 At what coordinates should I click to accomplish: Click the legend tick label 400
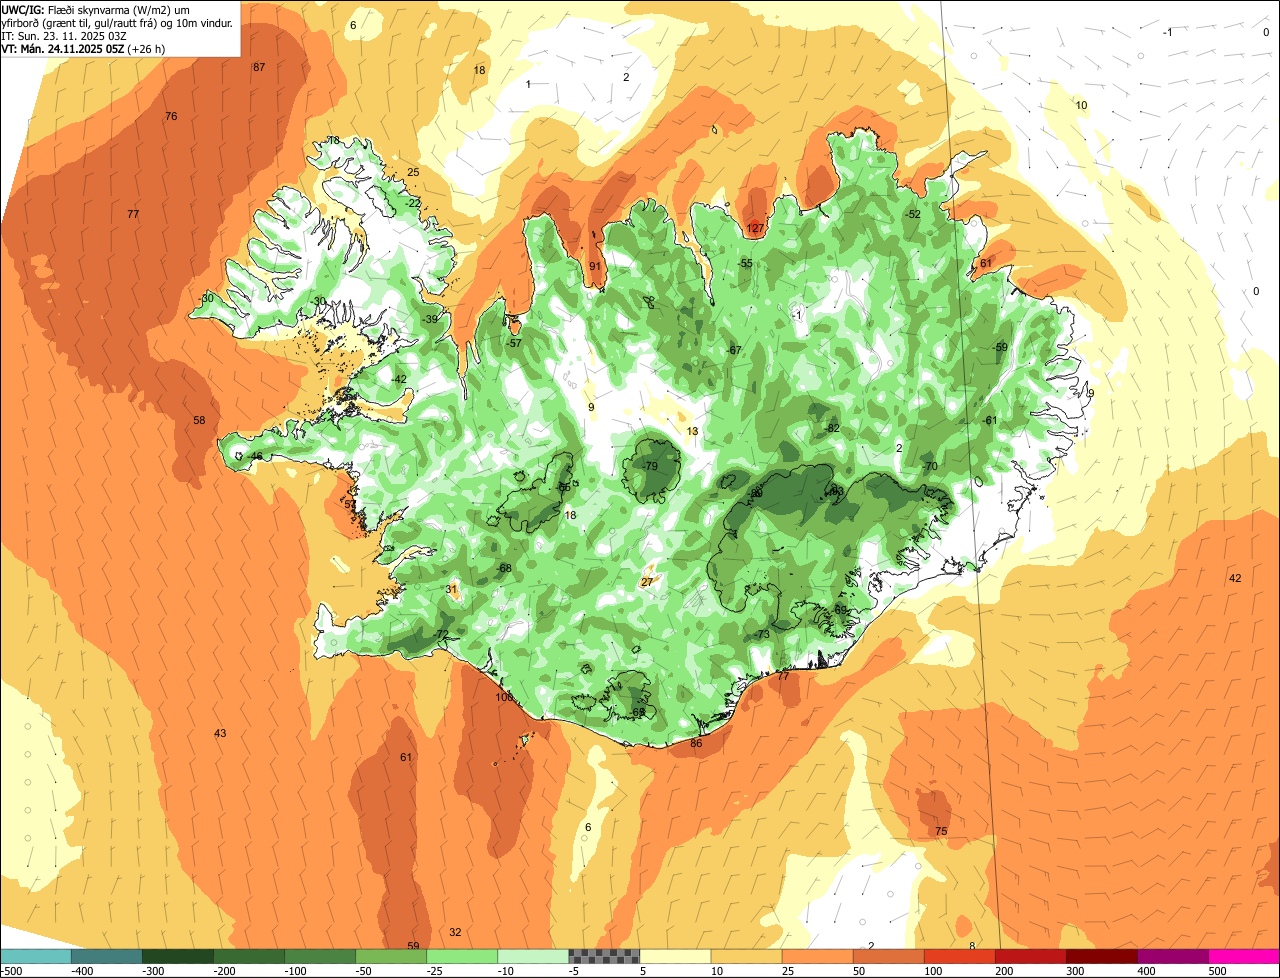click(x=1146, y=970)
